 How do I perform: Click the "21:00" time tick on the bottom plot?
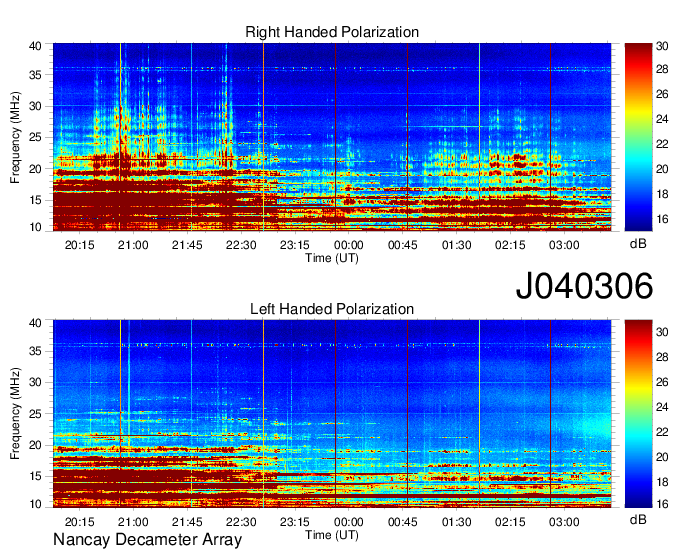(x=133, y=522)
